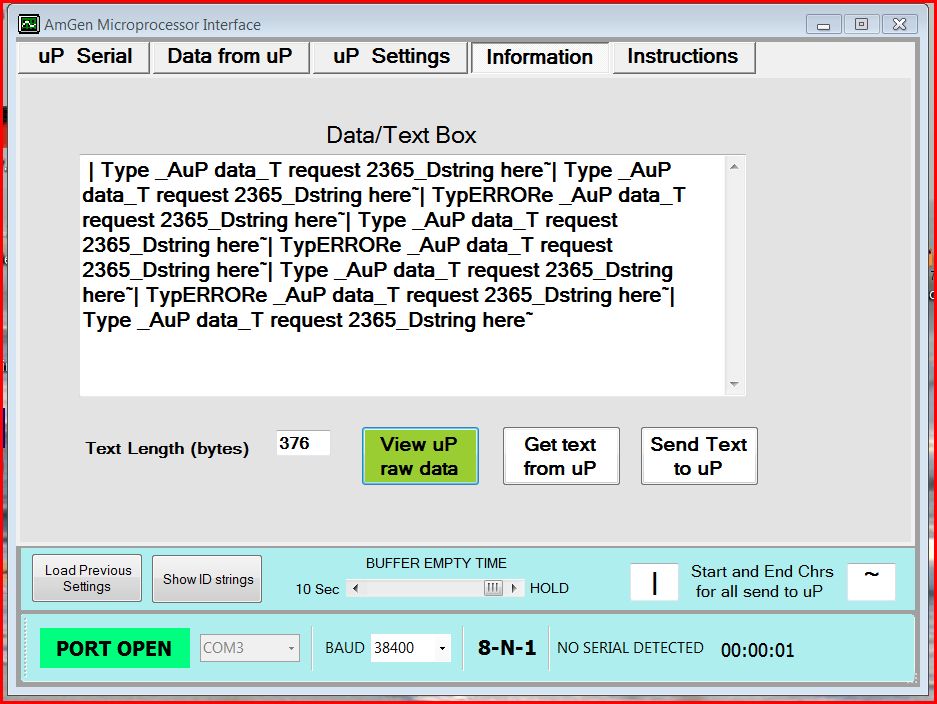This screenshot has height=704, width=937.
Task: Open the Data from uP tab
Action: coord(229,57)
